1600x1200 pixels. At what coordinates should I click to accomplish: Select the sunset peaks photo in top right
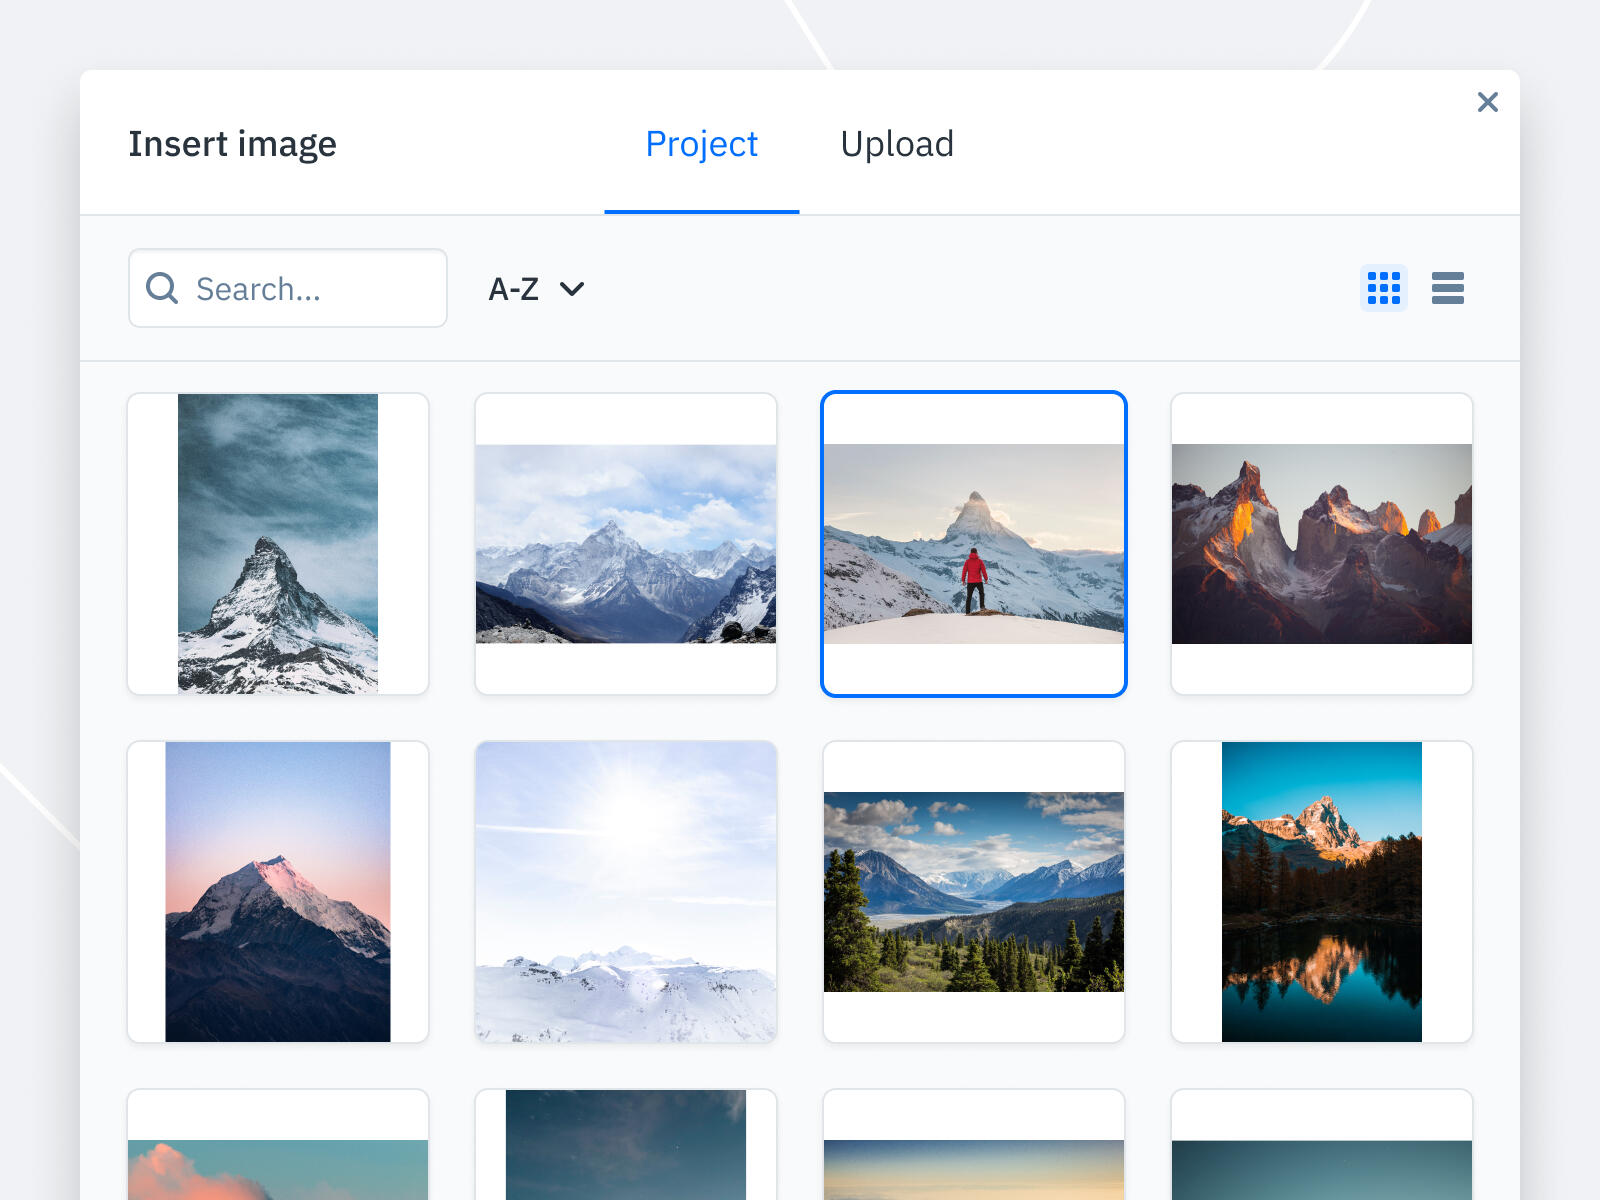tap(1322, 543)
